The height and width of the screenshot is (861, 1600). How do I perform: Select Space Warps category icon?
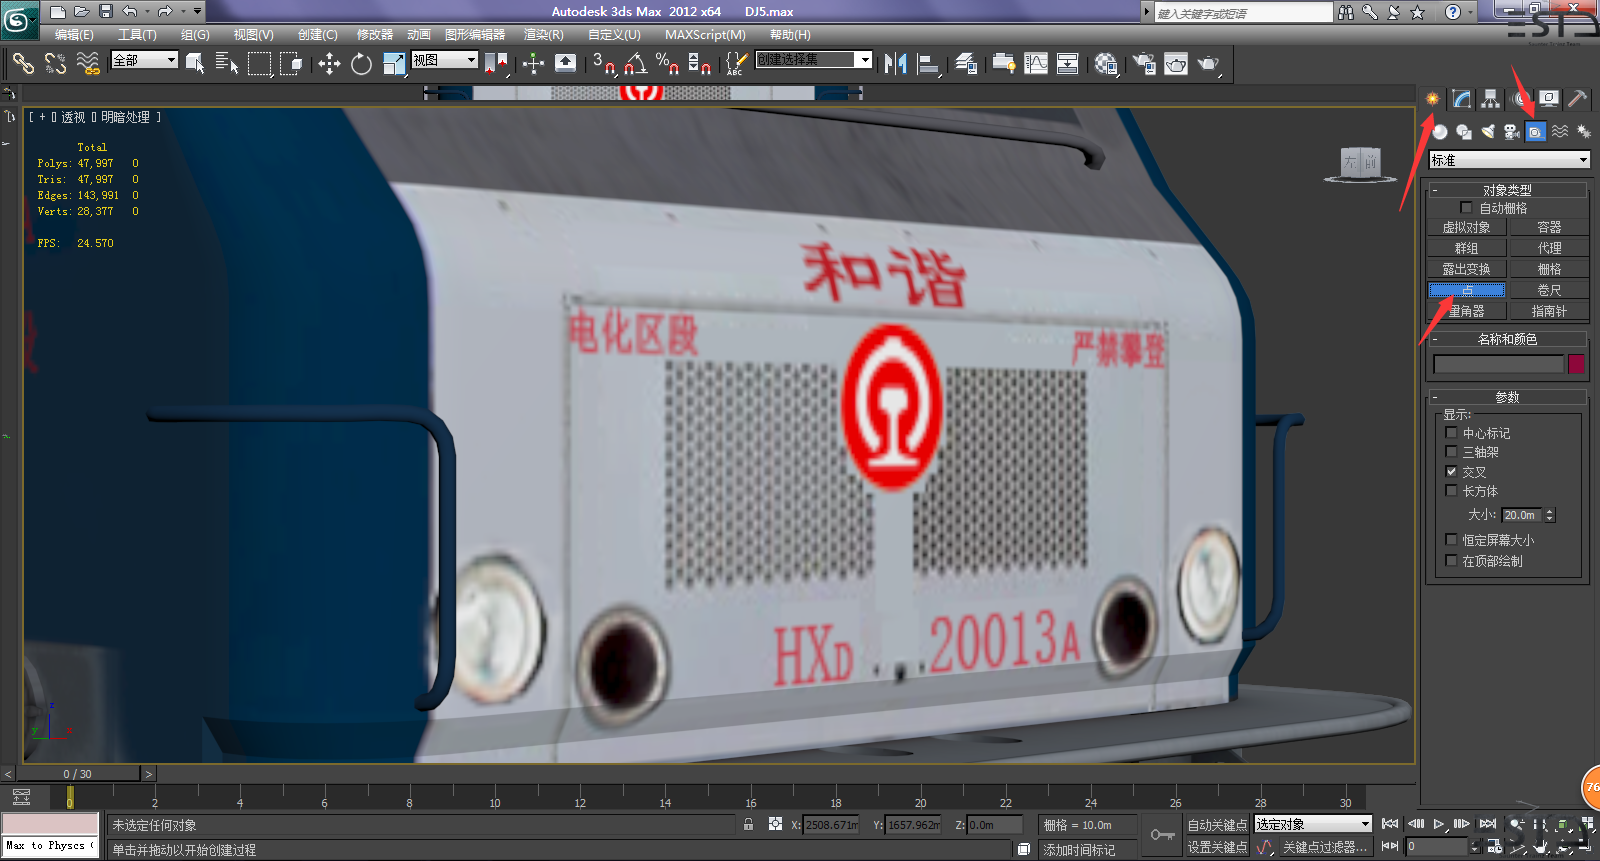tap(1560, 131)
